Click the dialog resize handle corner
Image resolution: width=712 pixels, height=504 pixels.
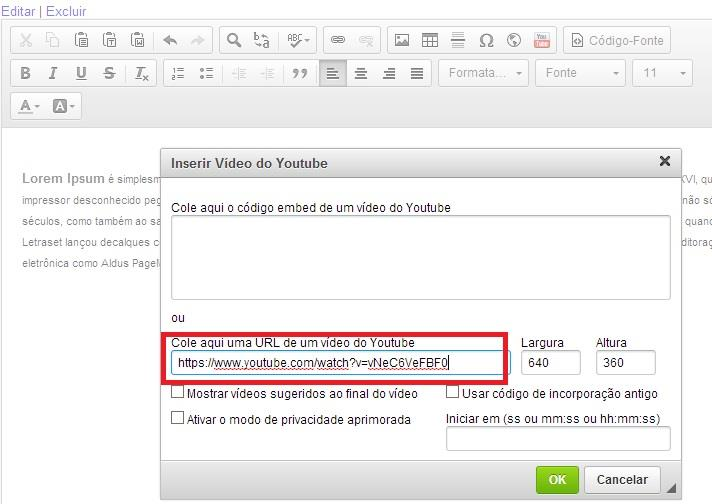tap(671, 488)
